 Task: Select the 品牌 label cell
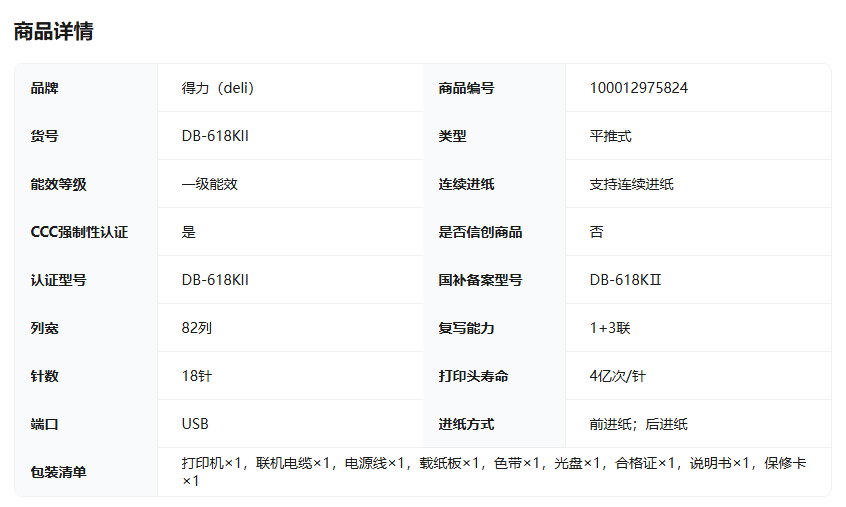coord(44,88)
